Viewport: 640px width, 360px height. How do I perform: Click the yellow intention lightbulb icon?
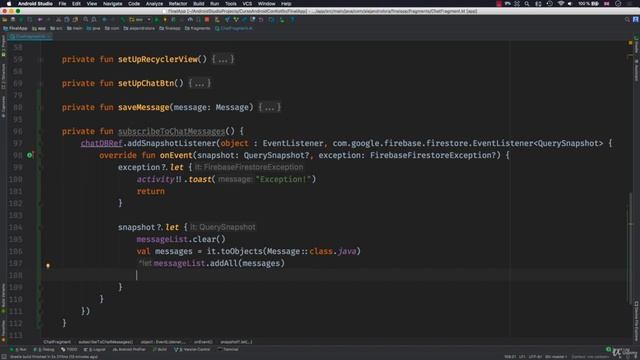point(48,266)
